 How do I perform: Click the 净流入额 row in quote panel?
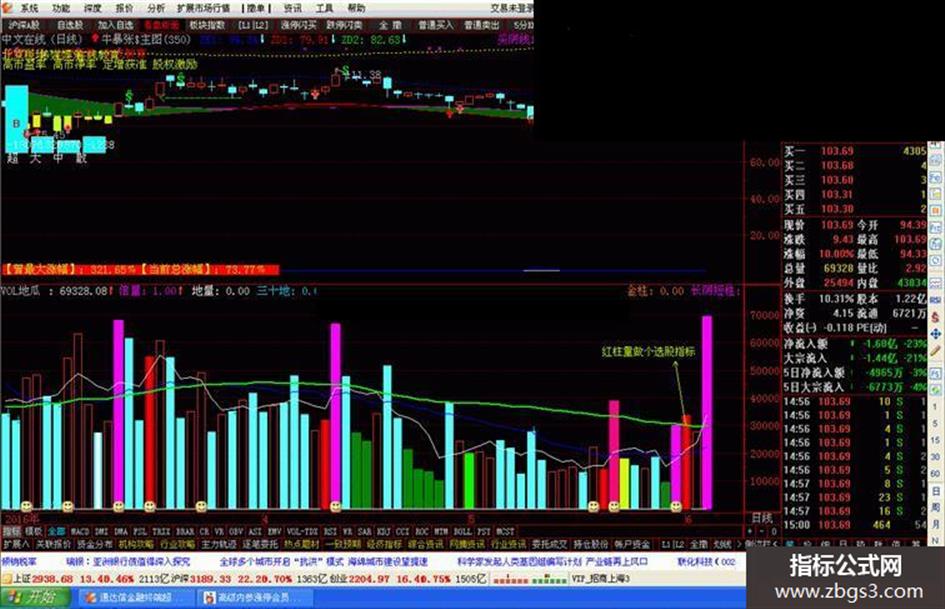point(855,344)
